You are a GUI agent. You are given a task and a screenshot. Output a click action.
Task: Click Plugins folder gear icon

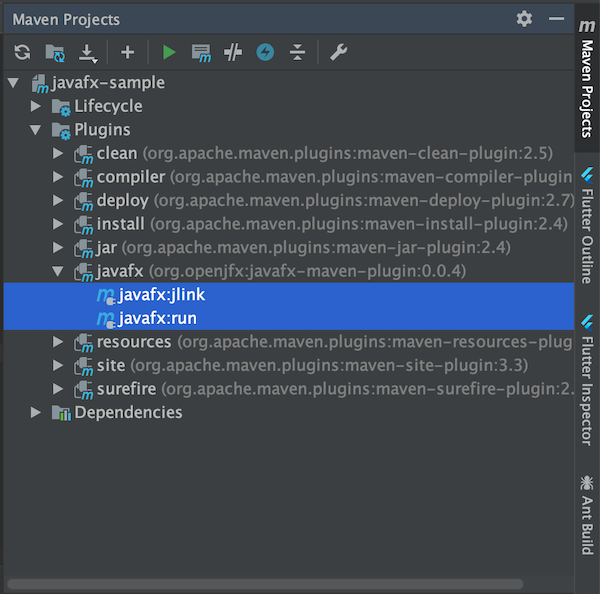(61, 131)
